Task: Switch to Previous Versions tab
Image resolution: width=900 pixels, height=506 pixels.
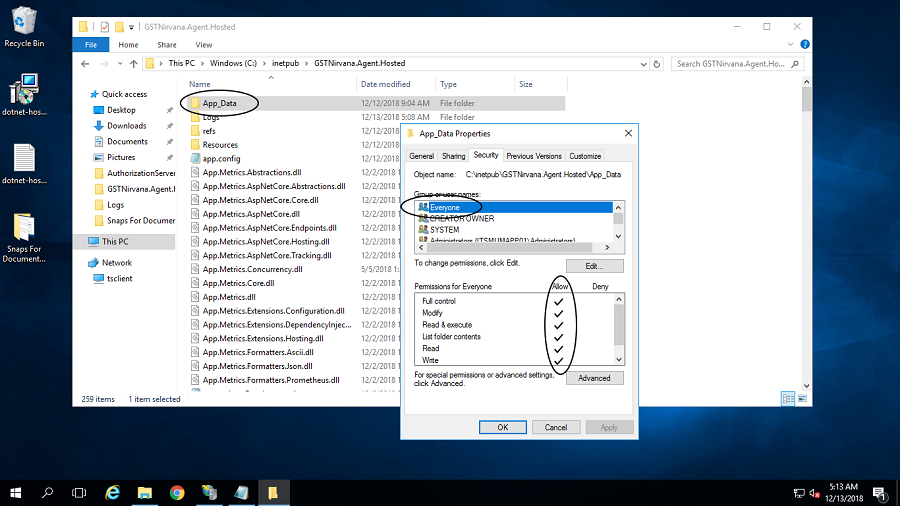Action: (534, 156)
